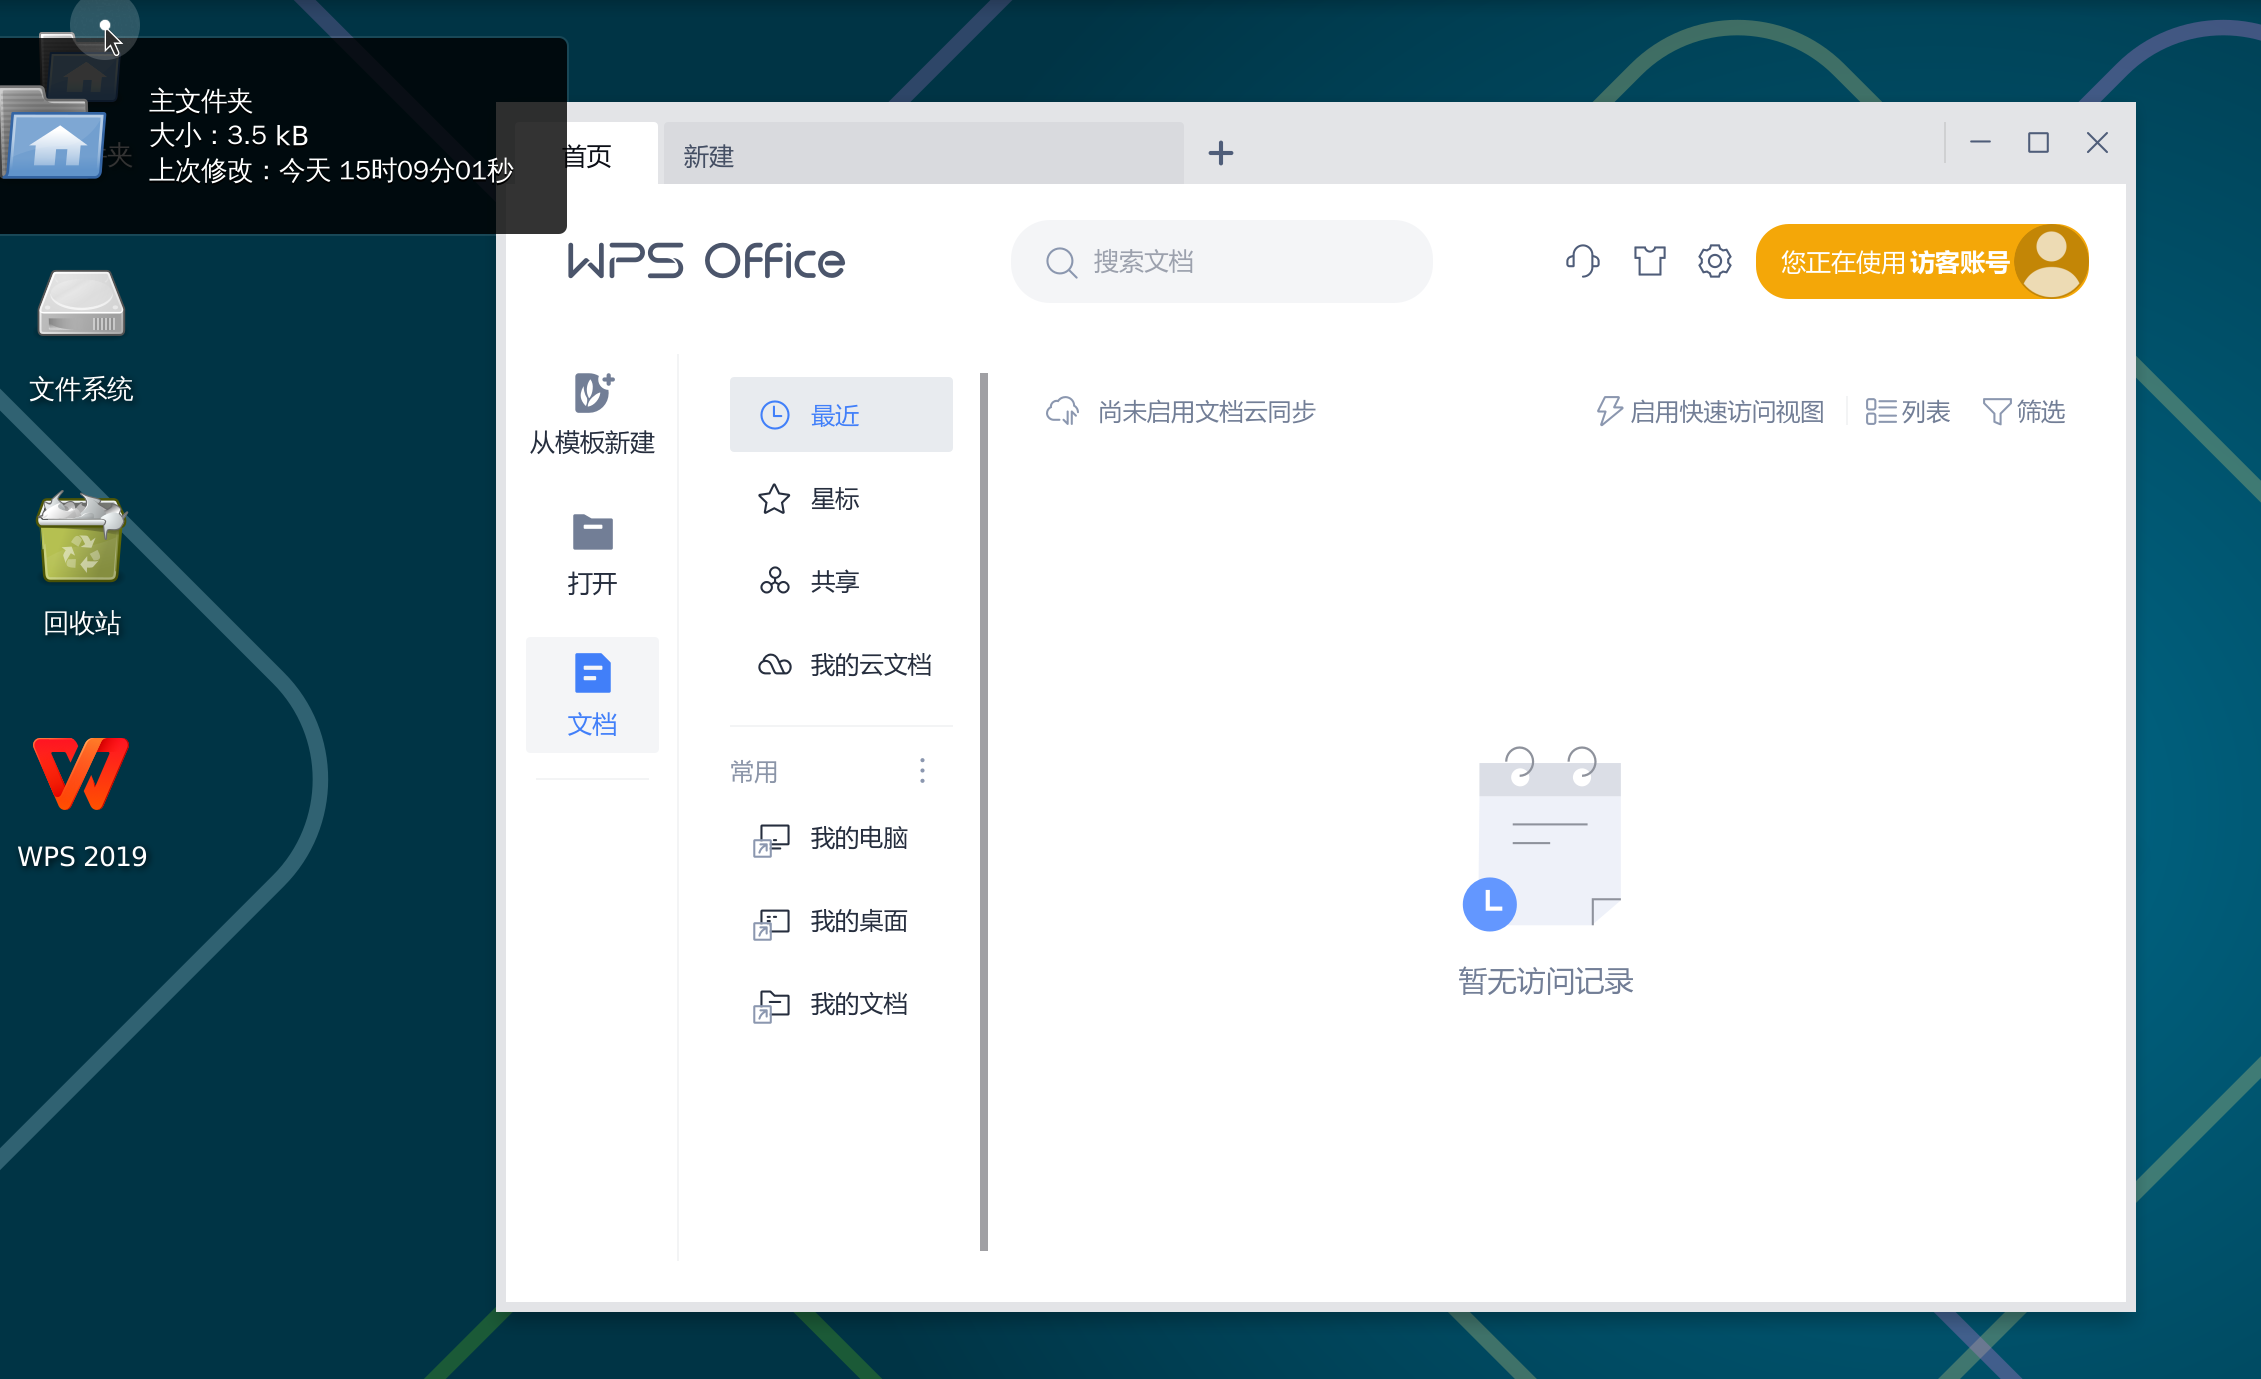The height and width of the screenshot is (1379, 2261).
Task: Add a new tab with plus button
Action: coord(1220,153)
